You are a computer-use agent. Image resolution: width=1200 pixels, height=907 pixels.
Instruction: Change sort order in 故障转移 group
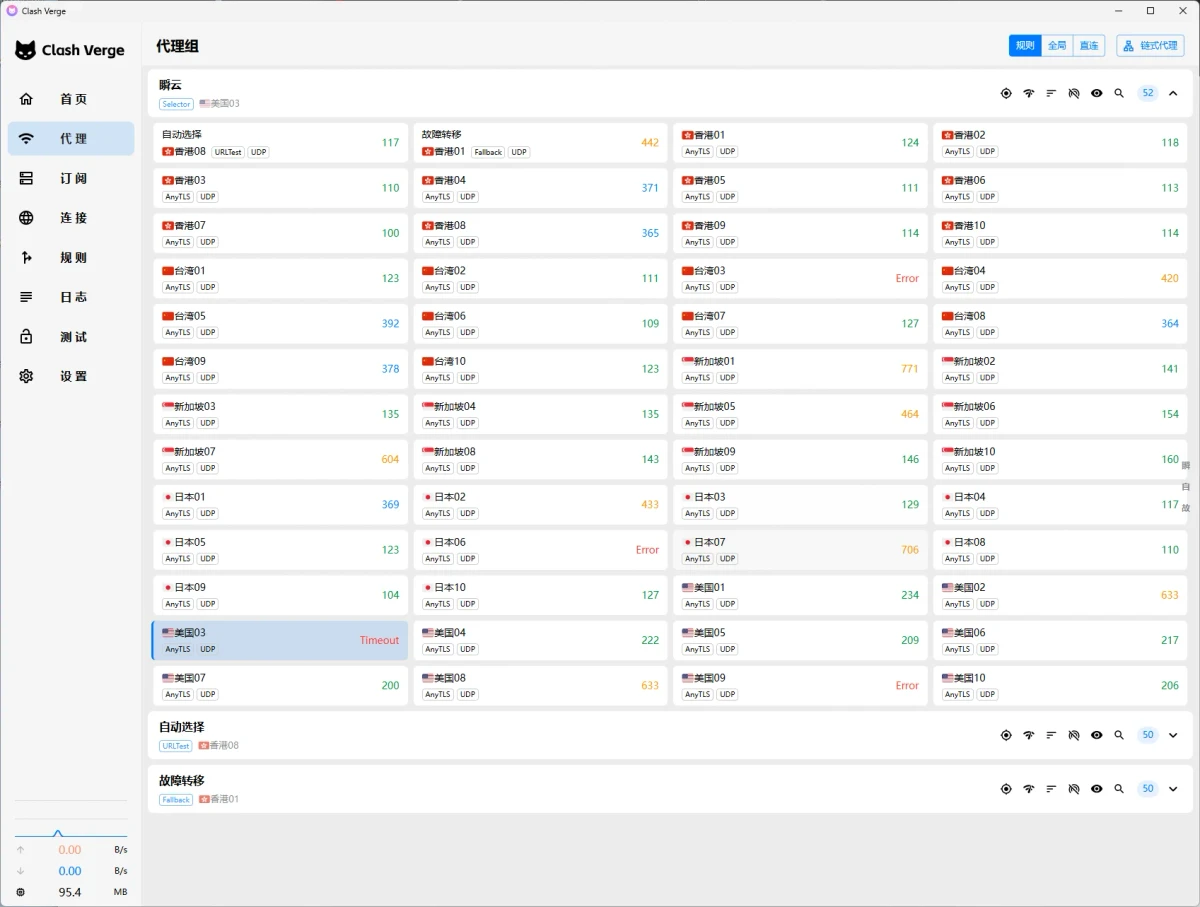[x=1051, y=789]
